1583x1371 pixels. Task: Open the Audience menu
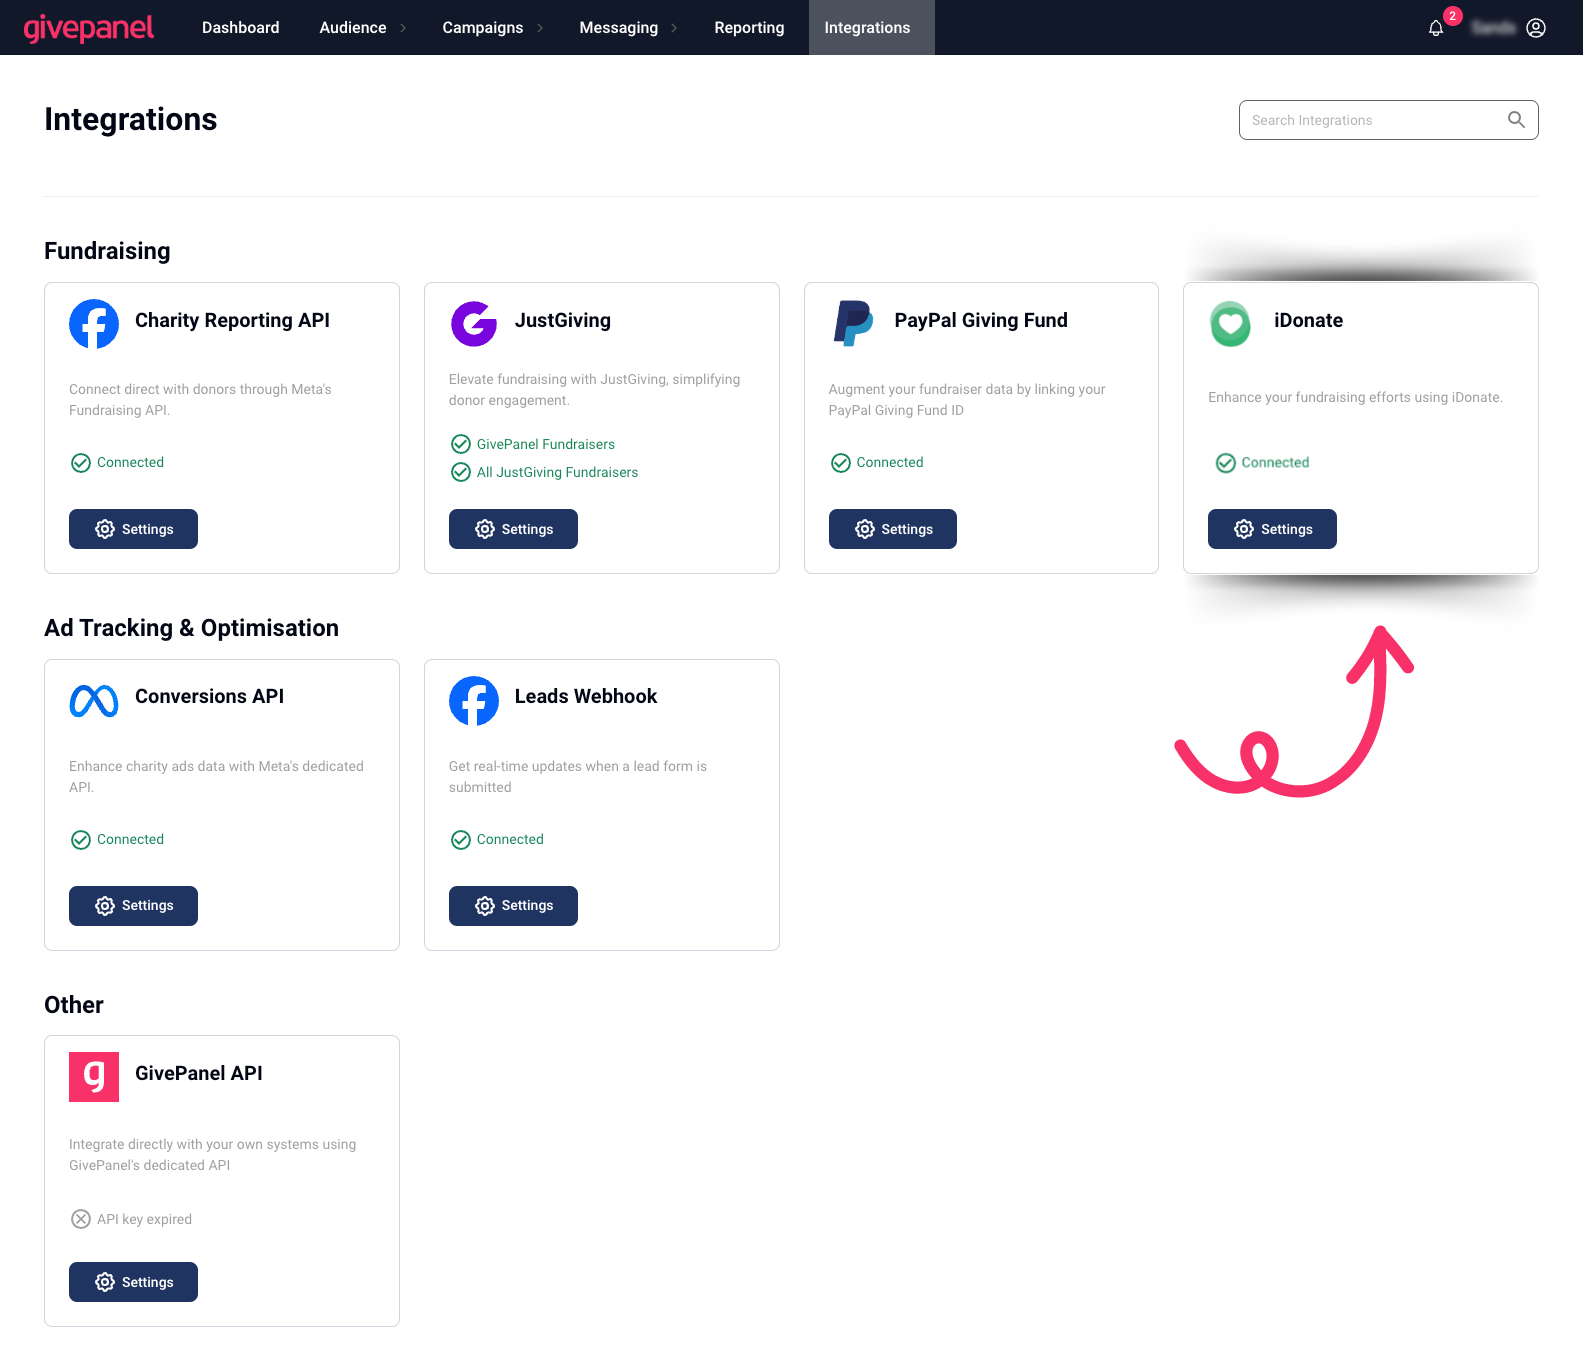pos(353,28)
